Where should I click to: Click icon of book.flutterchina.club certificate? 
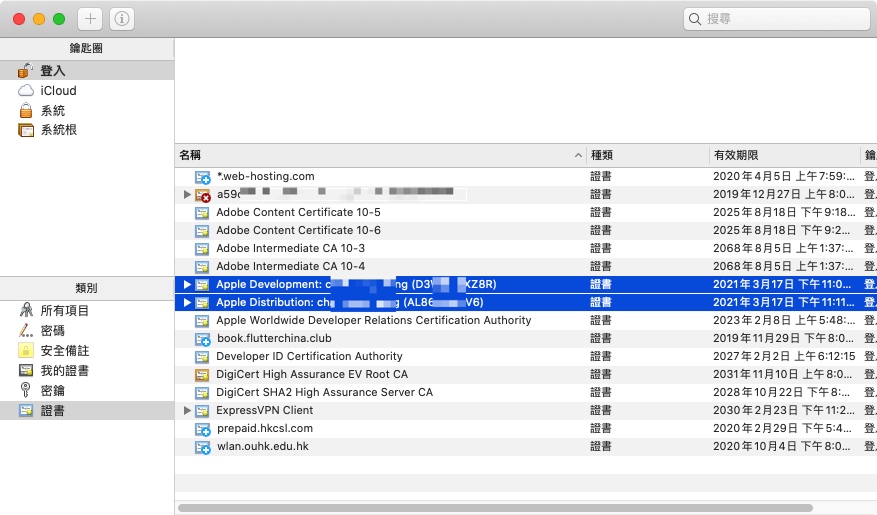(202, 339)
